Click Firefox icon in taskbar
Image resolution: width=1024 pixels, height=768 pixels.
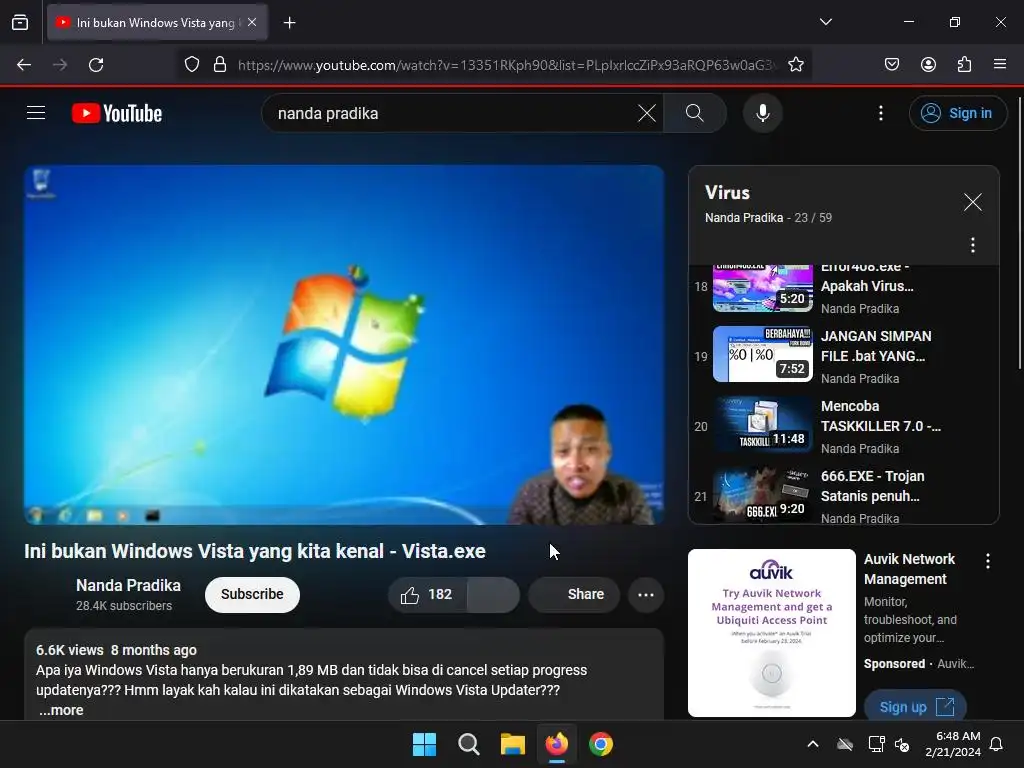point(556,744)
